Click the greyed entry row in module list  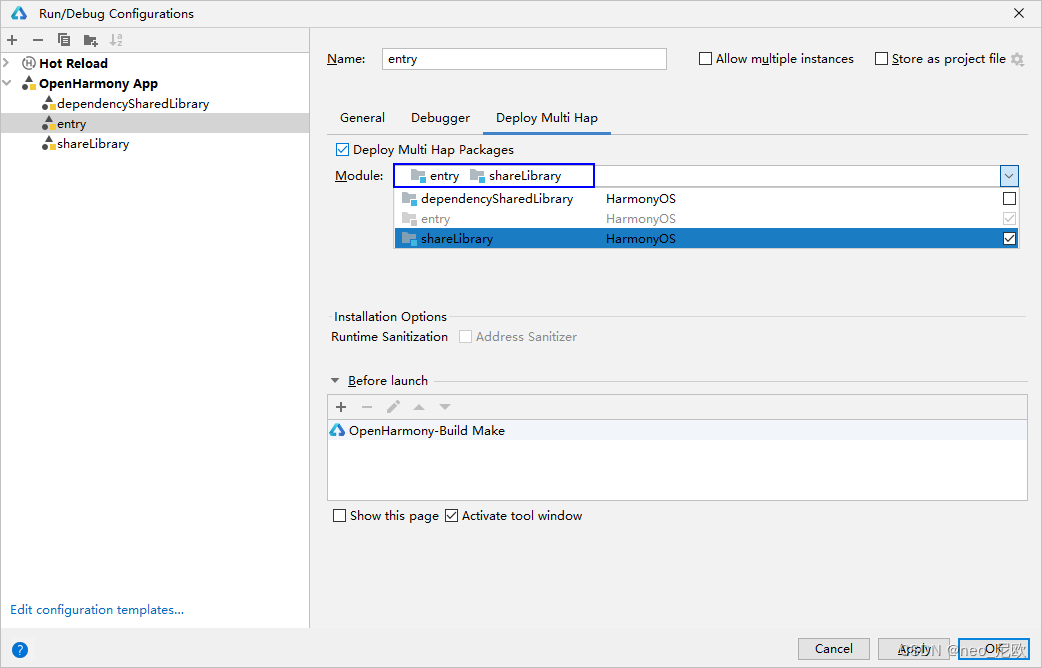pos(706,219)
